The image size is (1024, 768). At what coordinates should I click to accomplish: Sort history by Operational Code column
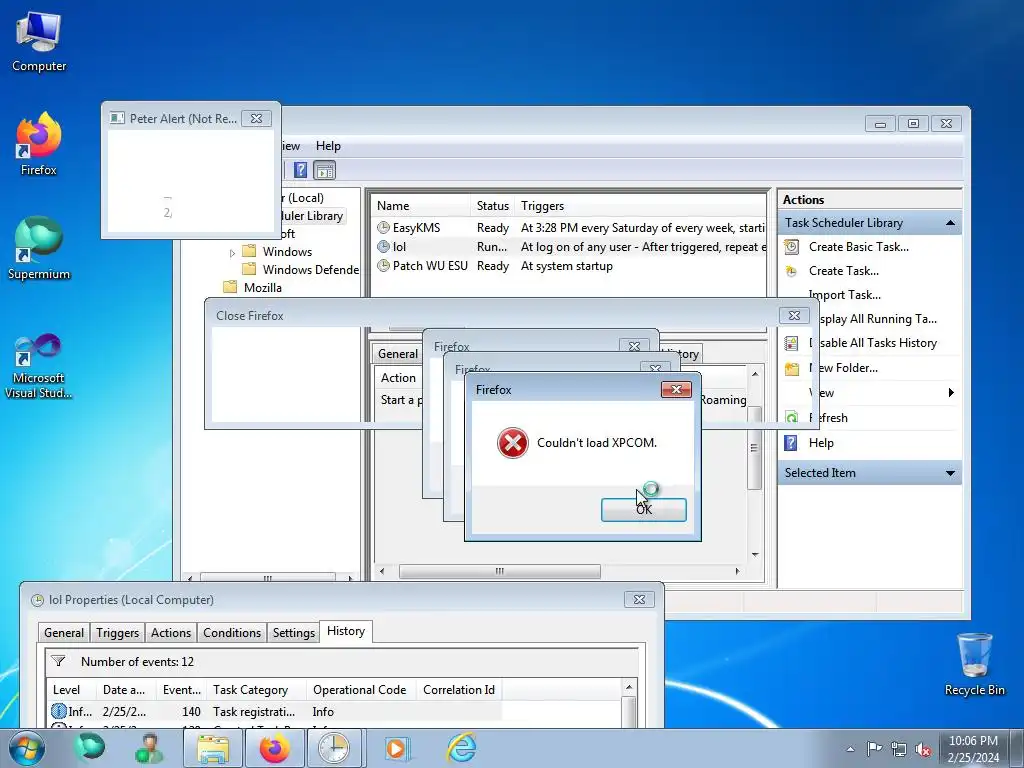(361, 690)
